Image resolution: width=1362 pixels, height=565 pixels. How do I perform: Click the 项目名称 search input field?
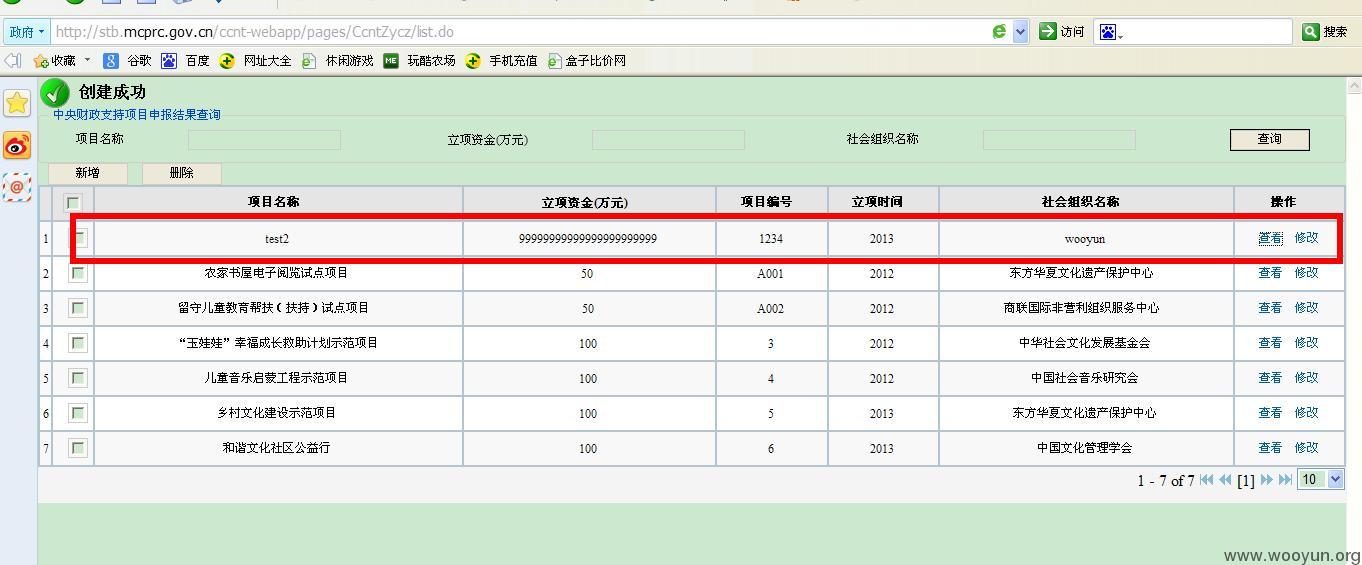(x=264, y=140)
